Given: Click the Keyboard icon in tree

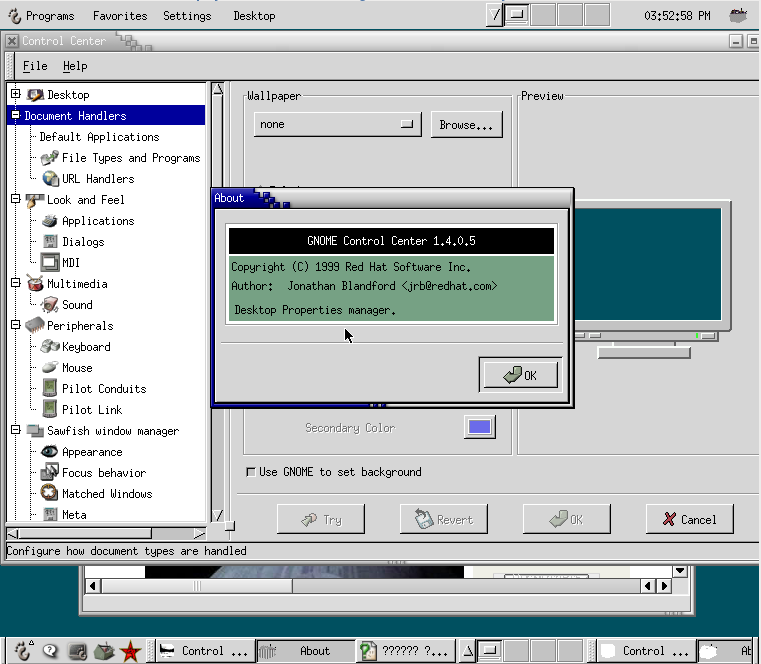Looking at the screenshot, I should 50,347.
